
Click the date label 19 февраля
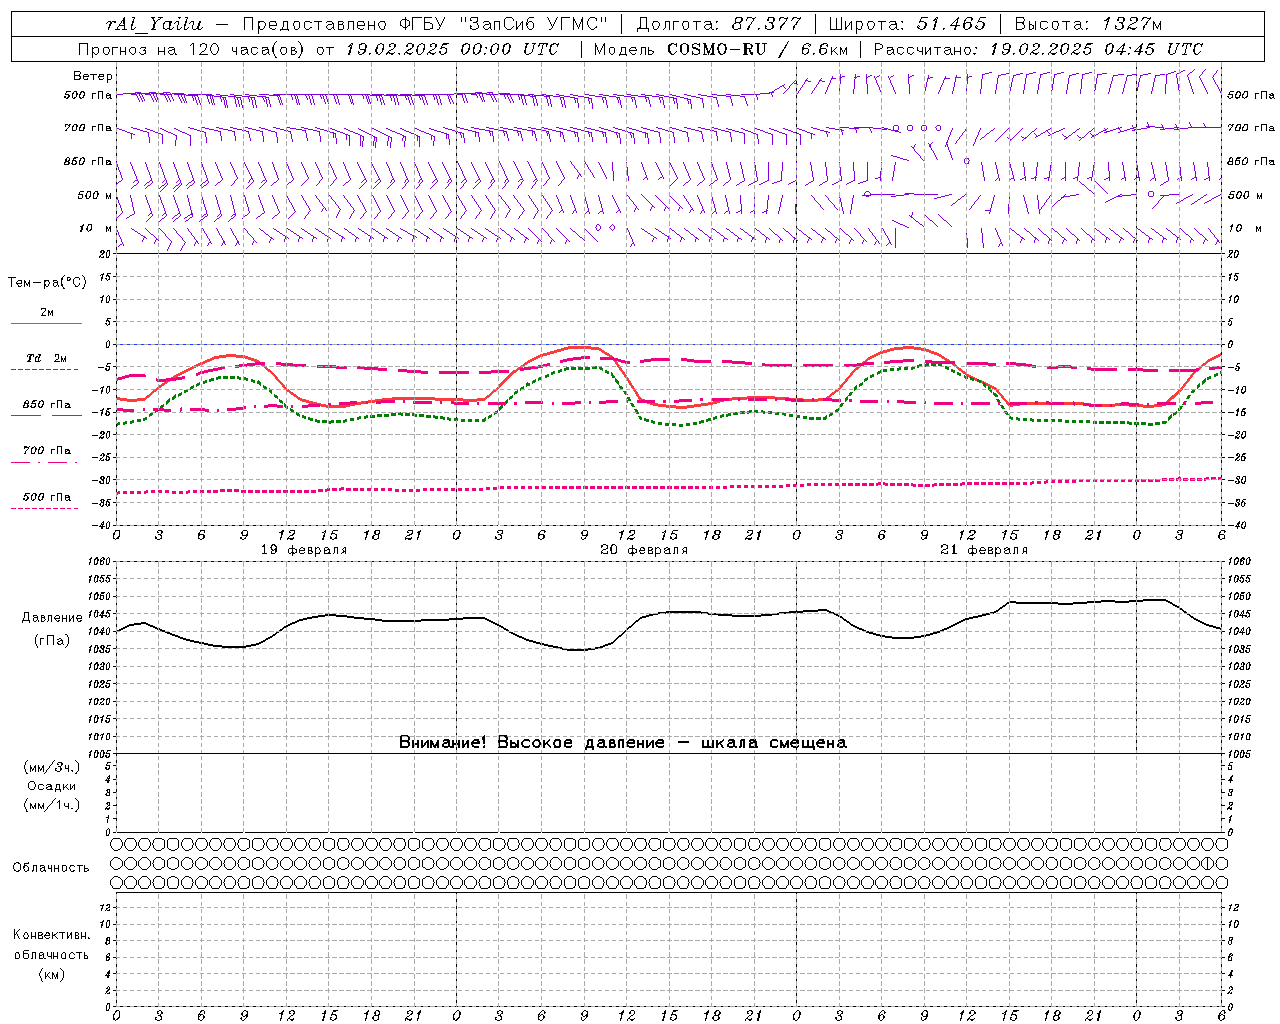tap(304, 550)
